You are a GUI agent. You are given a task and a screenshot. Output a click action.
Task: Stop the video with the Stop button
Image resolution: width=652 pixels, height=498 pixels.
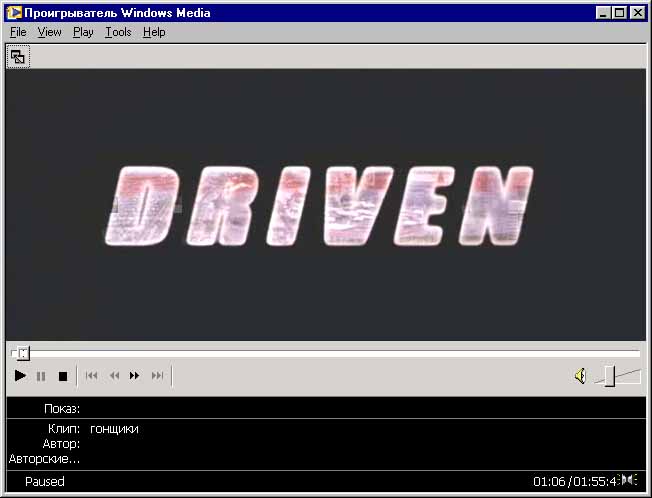(x=63, y=377)
